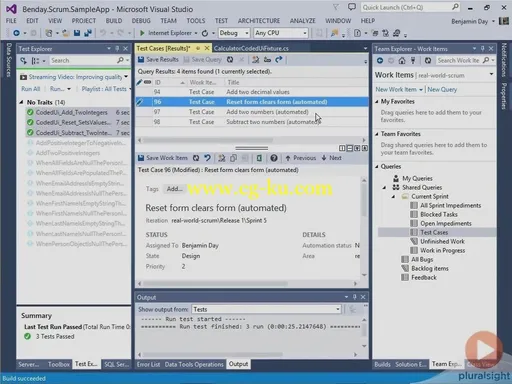Viewport: 512px width, 384px height.
Task: Open the TEAM menu
Action: point(168,21)
